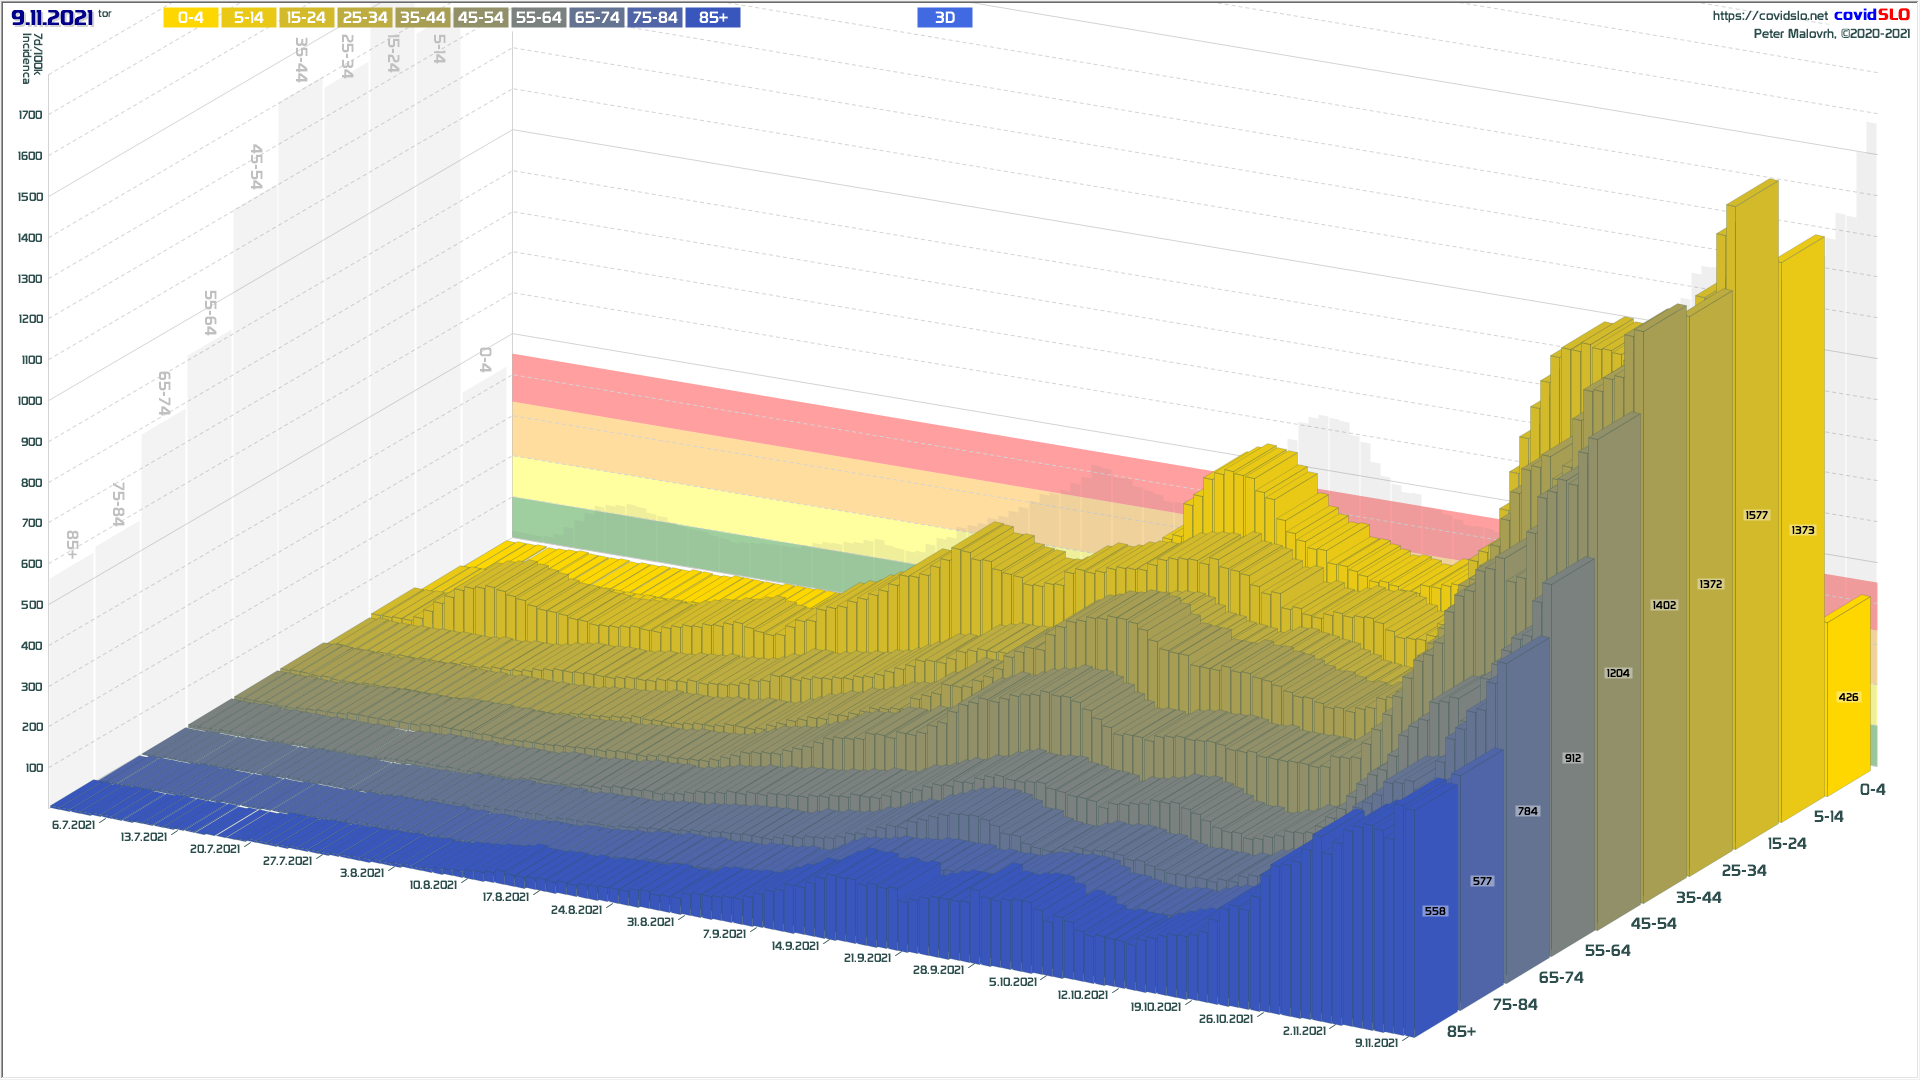Toggle the 75-84 age group button

[655, 18]
